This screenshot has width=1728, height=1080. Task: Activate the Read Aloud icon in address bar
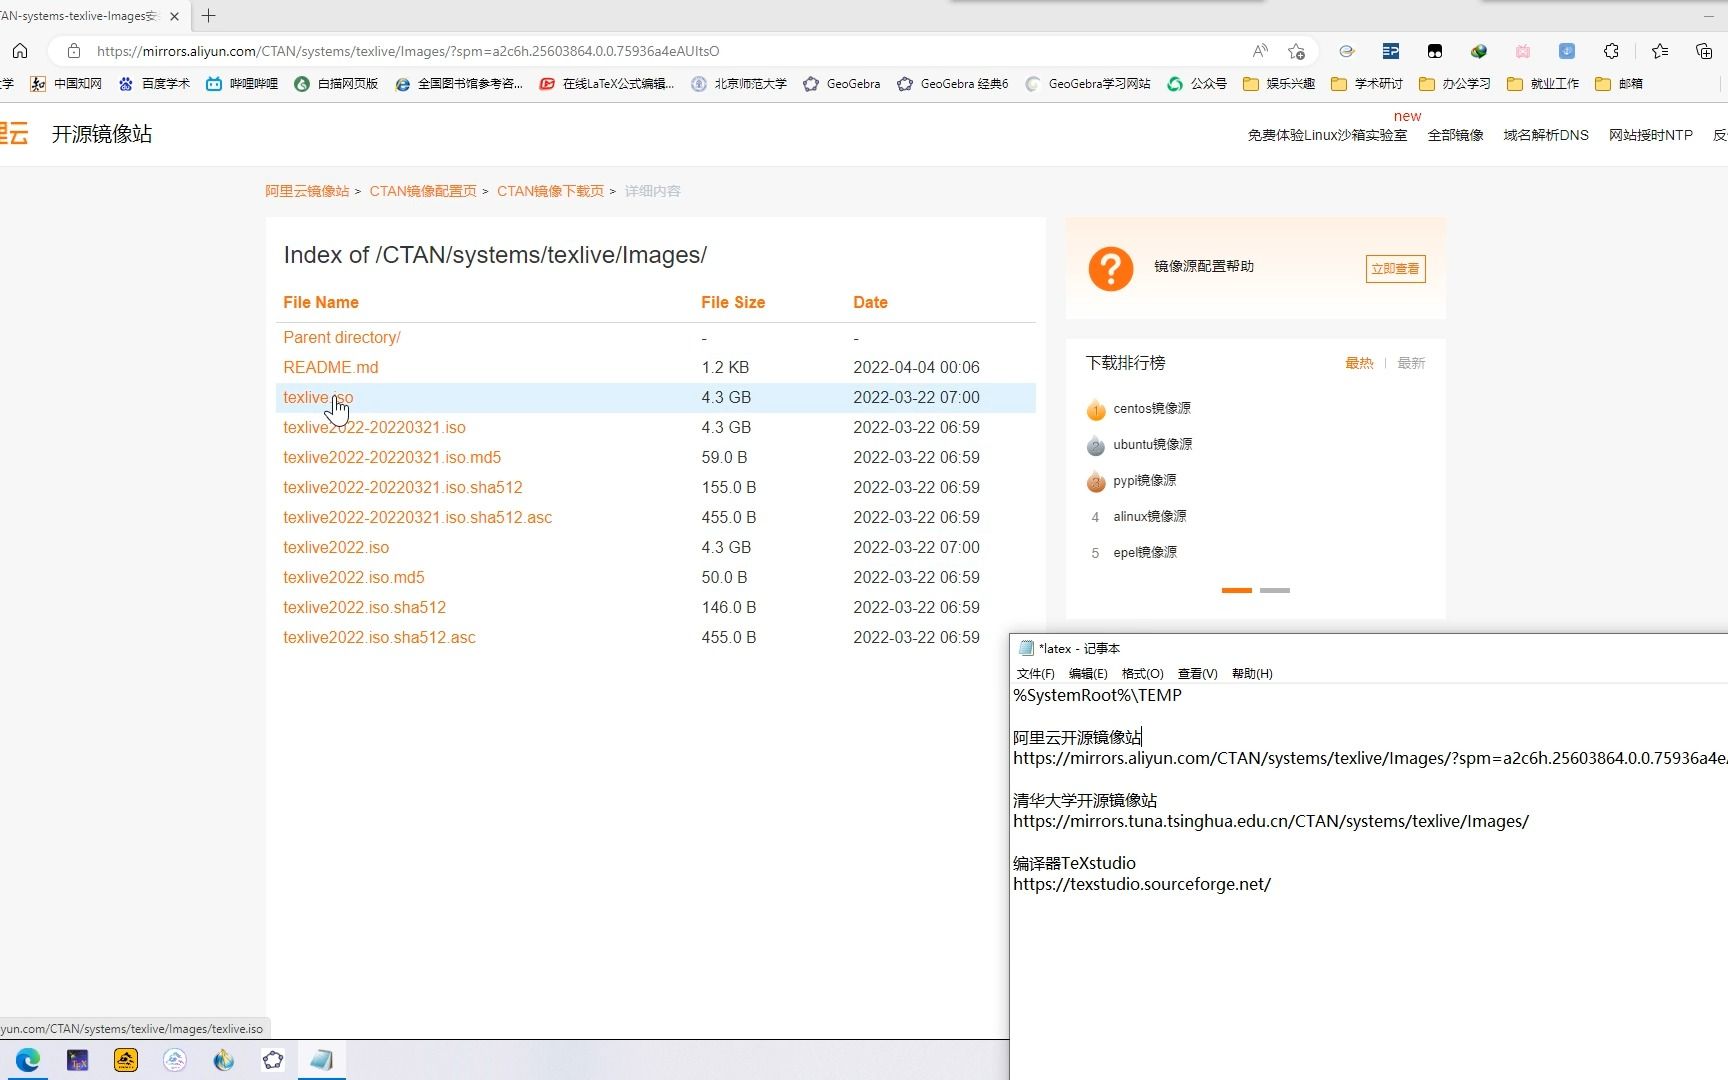(x=1260, y=51)
